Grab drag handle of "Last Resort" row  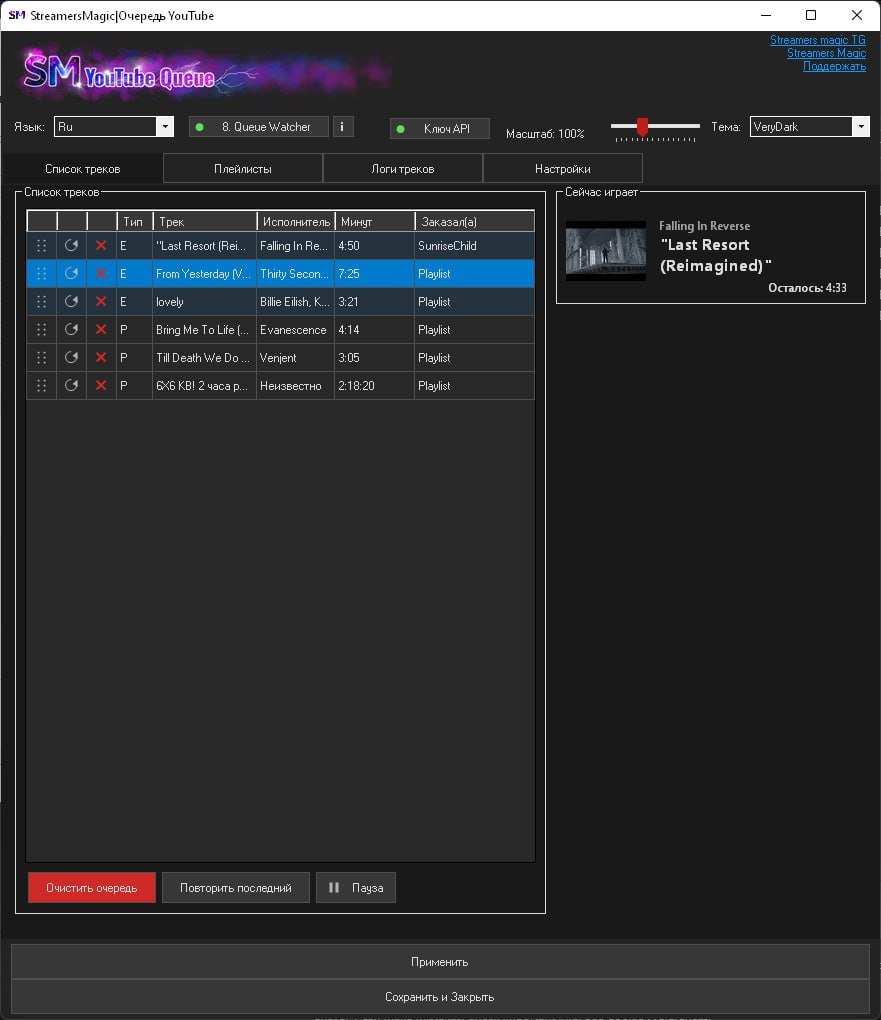[x=42, y=245]
